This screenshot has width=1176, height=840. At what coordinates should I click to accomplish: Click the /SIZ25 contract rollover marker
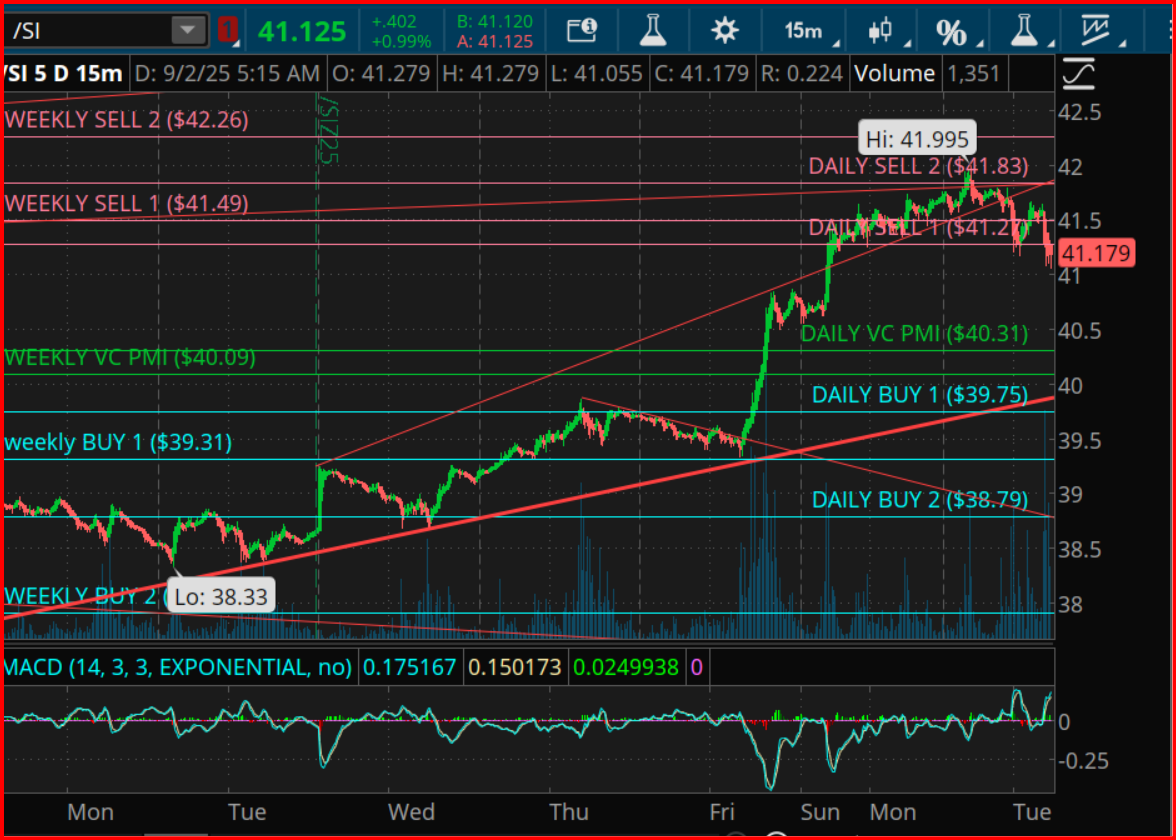pos(328,128)
